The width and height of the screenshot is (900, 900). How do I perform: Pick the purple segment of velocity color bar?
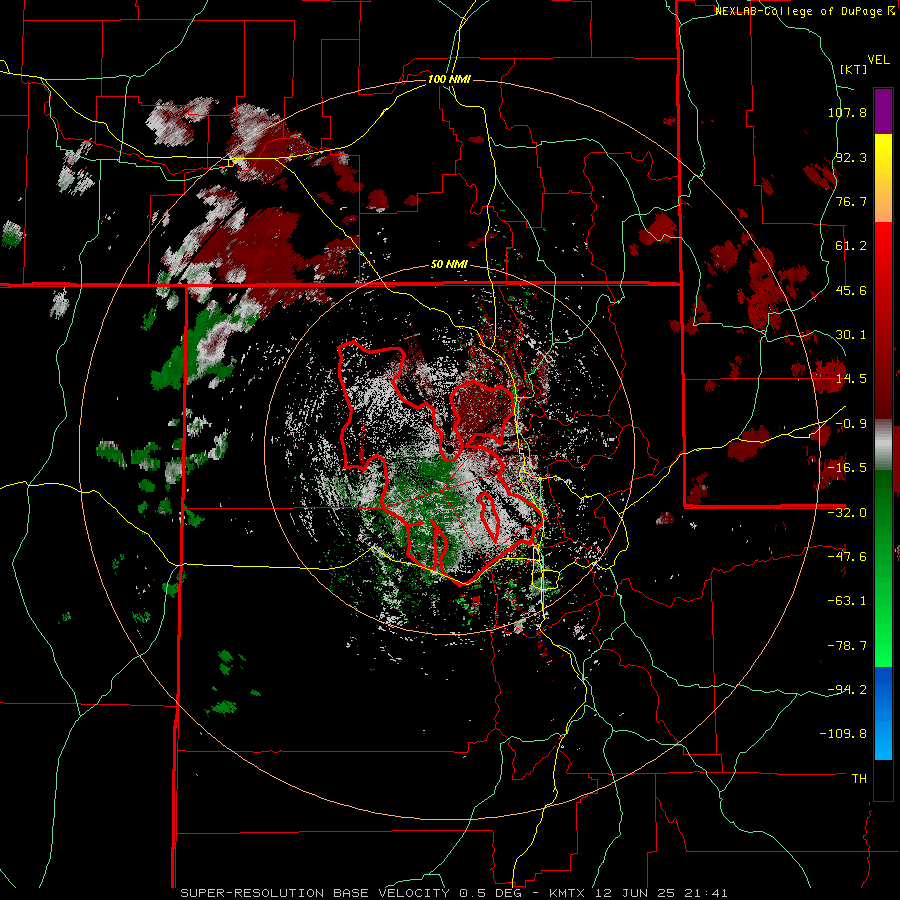coord(883,111)
